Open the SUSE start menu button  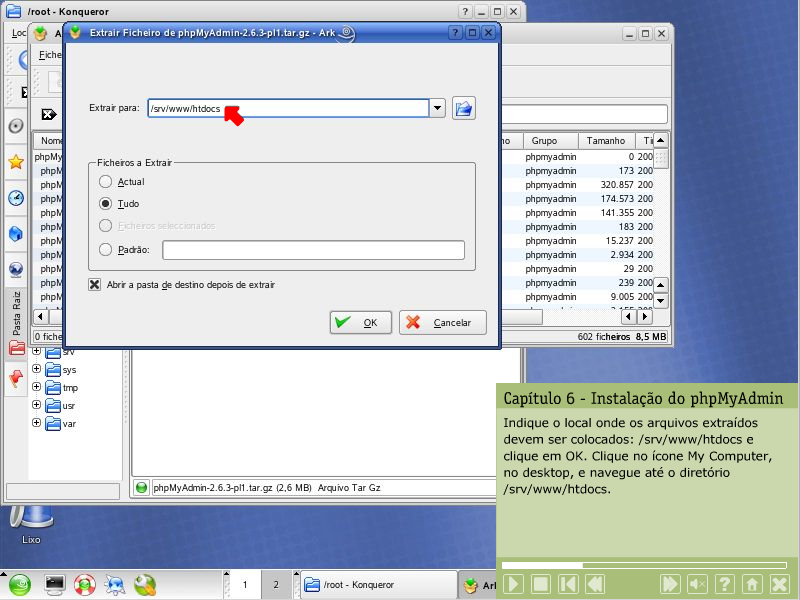[20, 584]
